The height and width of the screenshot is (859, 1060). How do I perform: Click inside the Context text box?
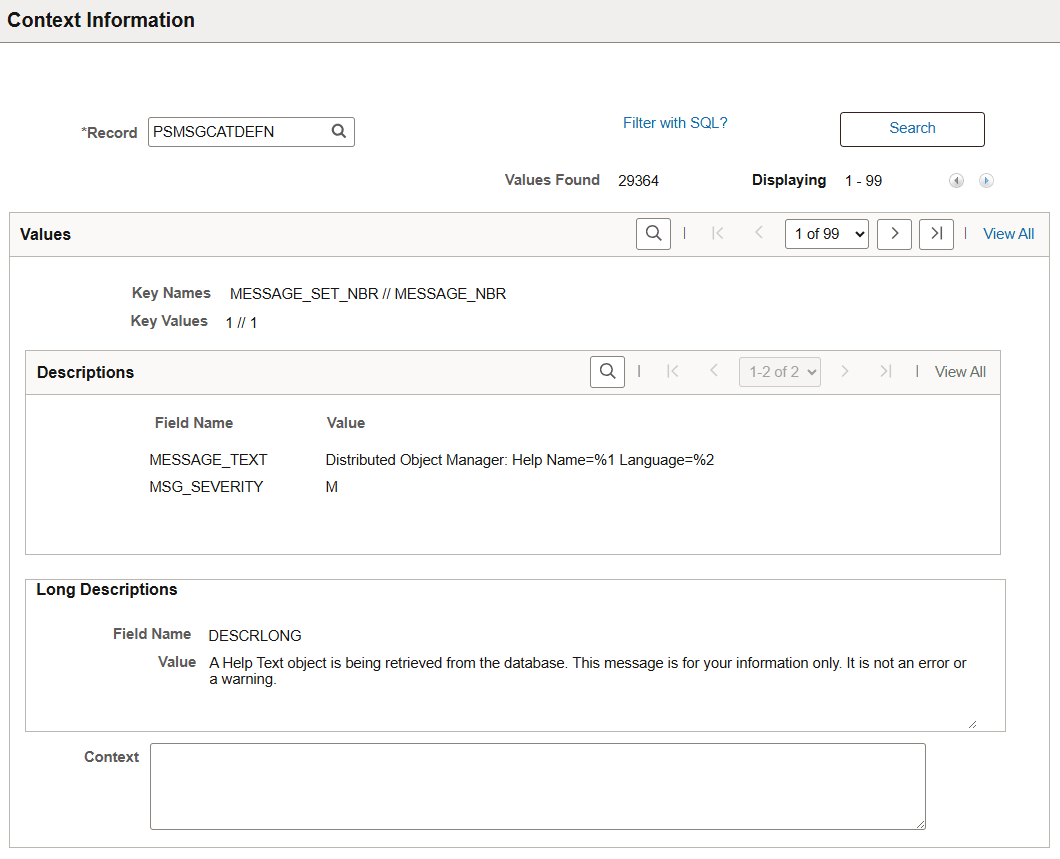(x=537, y=786)
